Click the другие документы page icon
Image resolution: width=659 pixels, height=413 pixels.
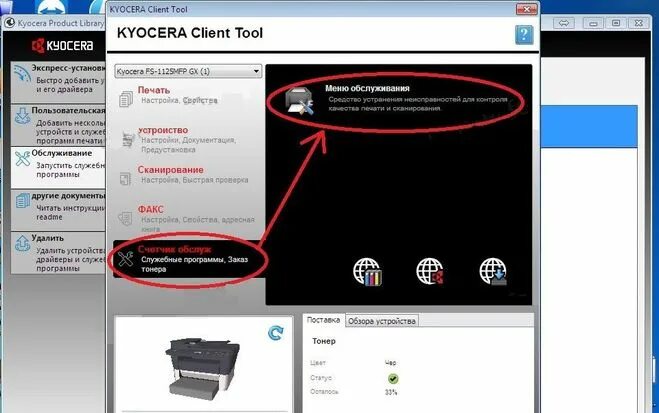tap(23, 201)
